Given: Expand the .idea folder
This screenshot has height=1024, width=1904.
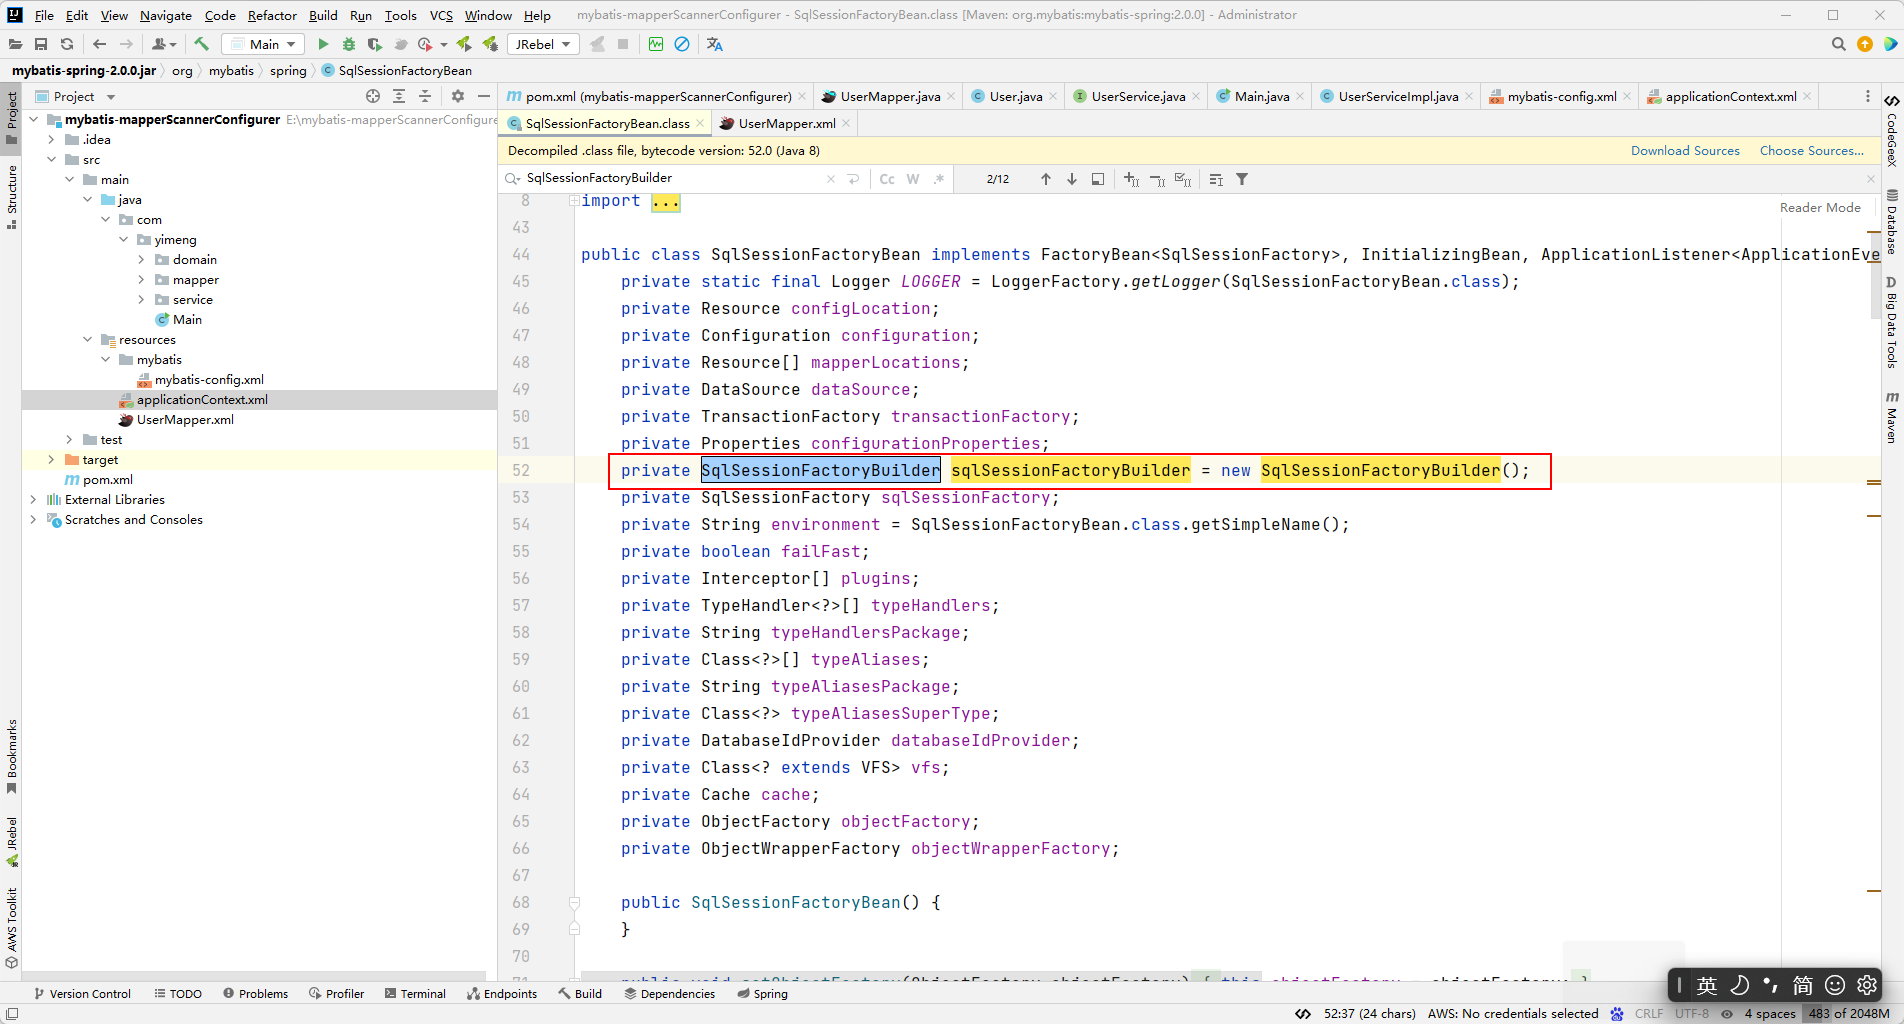Looking at the screenshot, I should [x=51, y=139].
